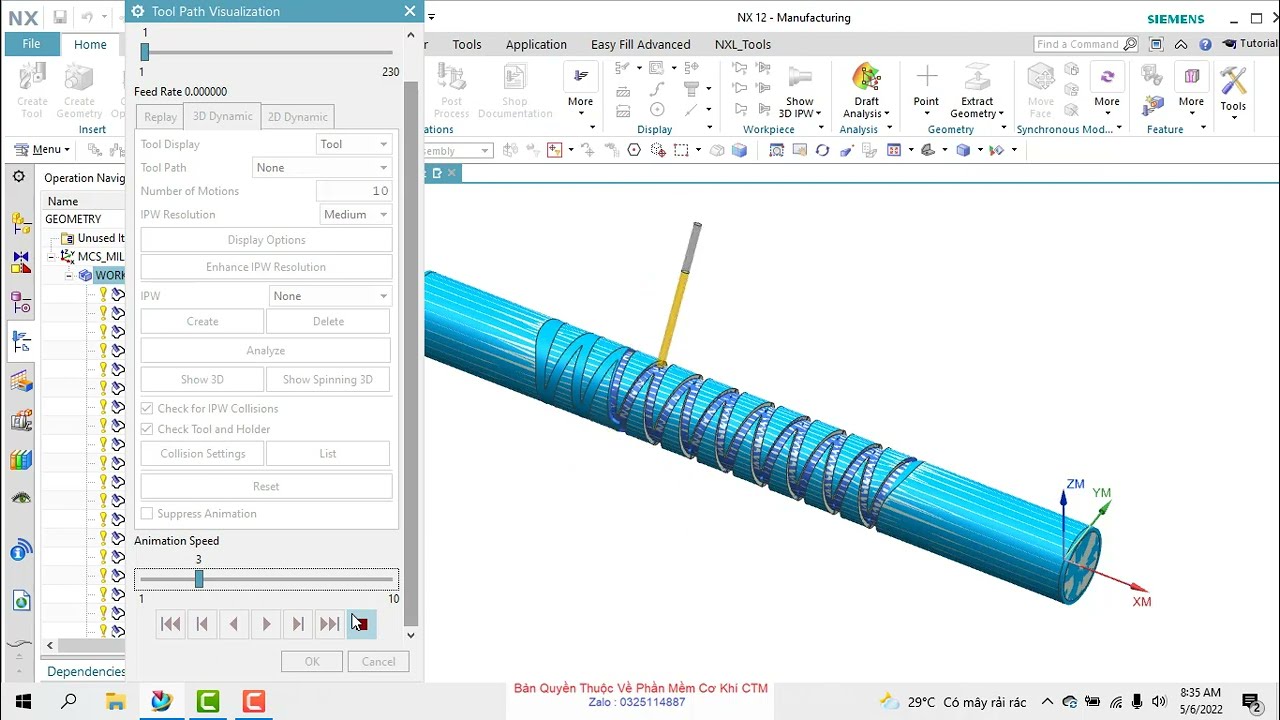
Task: Open the Application ribbon tab
Action: [x=536, y=44]
